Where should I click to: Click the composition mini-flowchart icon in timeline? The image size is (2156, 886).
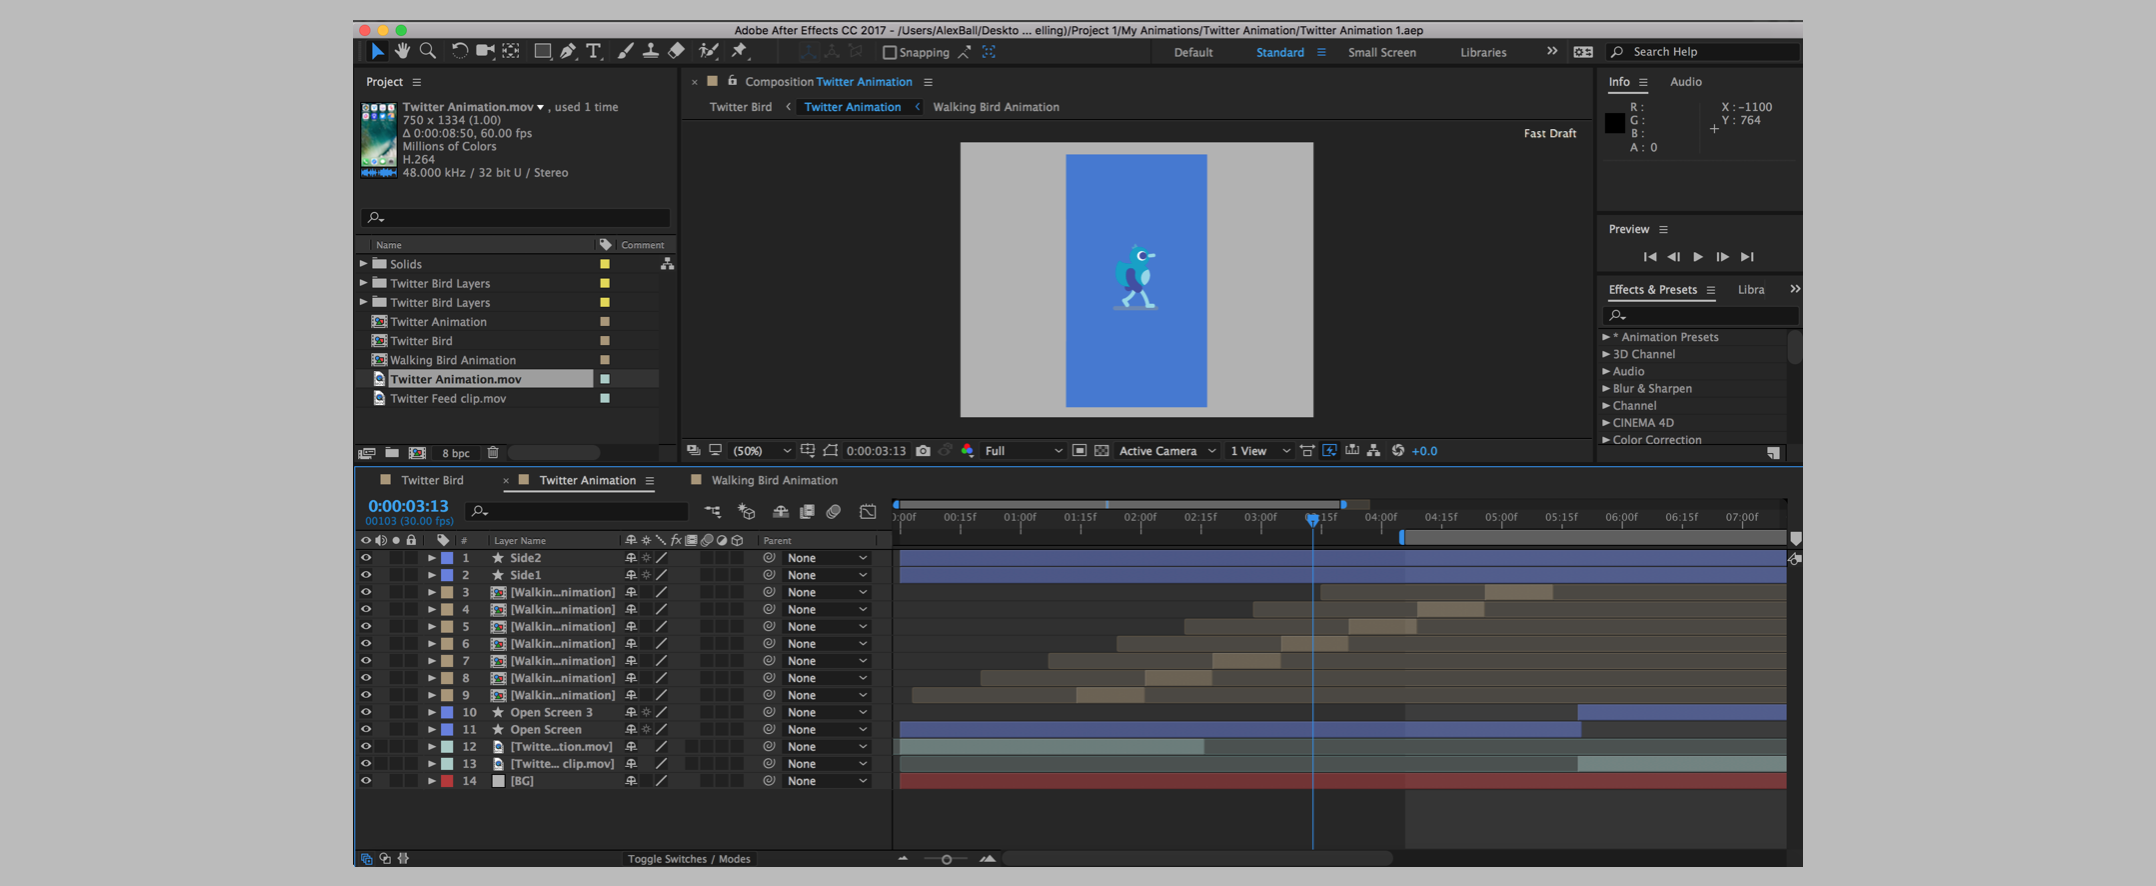[712, 512]
